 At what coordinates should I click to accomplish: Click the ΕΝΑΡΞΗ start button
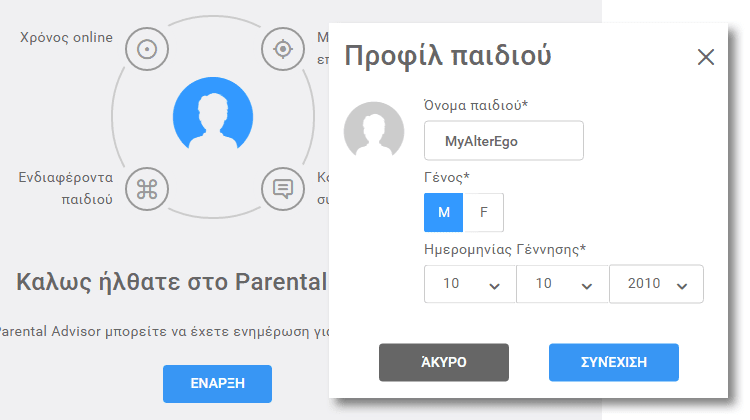pos(218,384)
